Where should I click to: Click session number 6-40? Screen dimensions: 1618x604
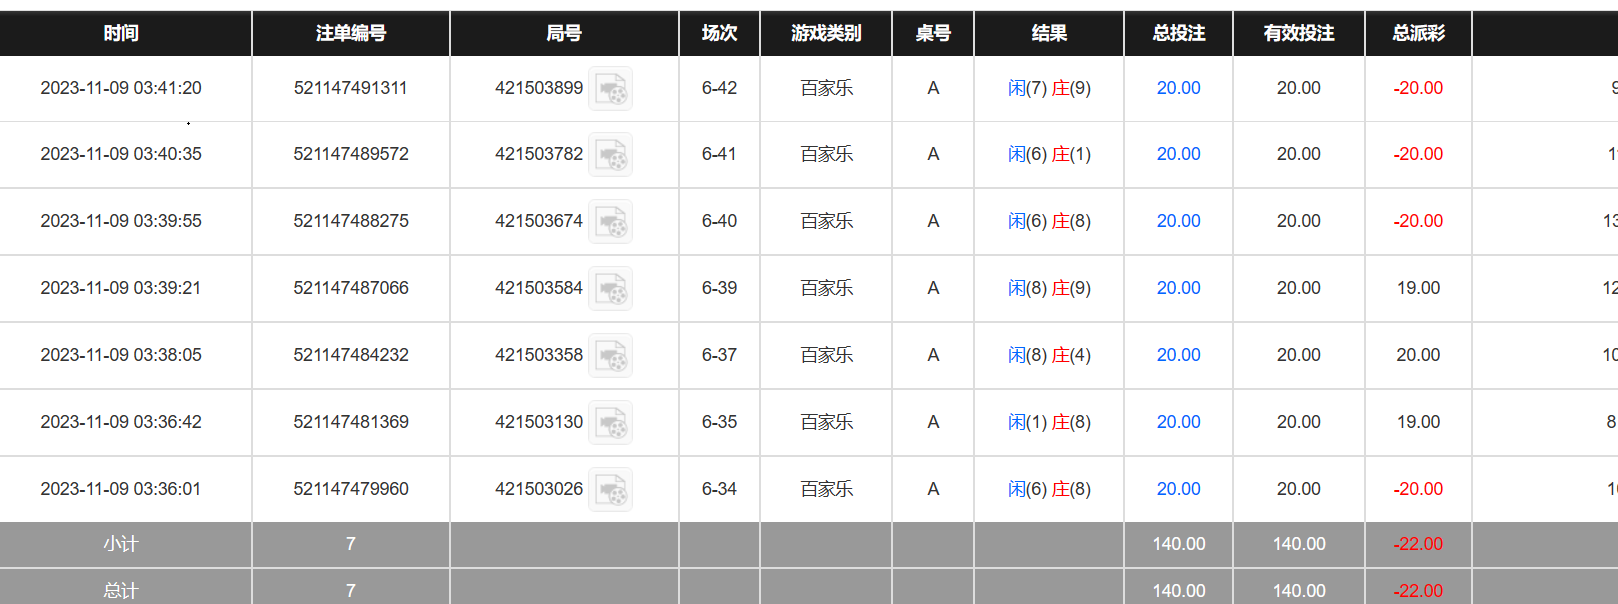pyautogui.click(x=719, y=221)
